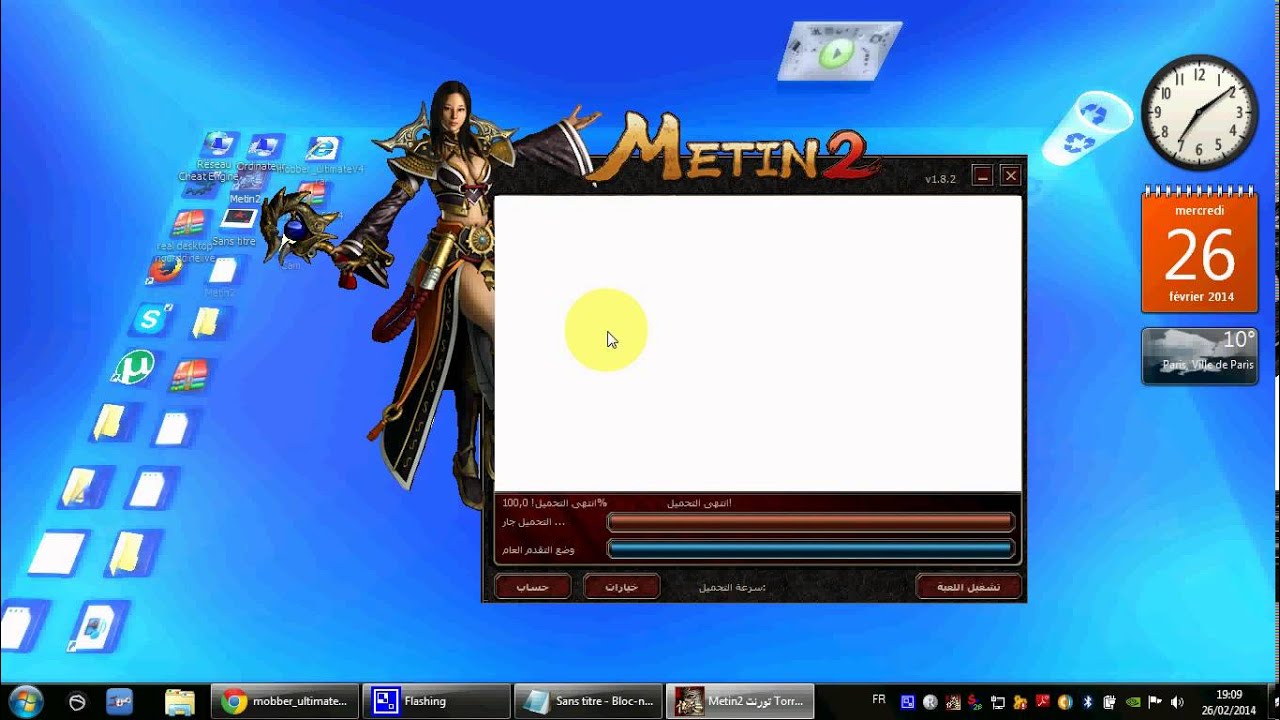Open the Action Center flag icon
1280x720 pixels.
(1154, 702)
